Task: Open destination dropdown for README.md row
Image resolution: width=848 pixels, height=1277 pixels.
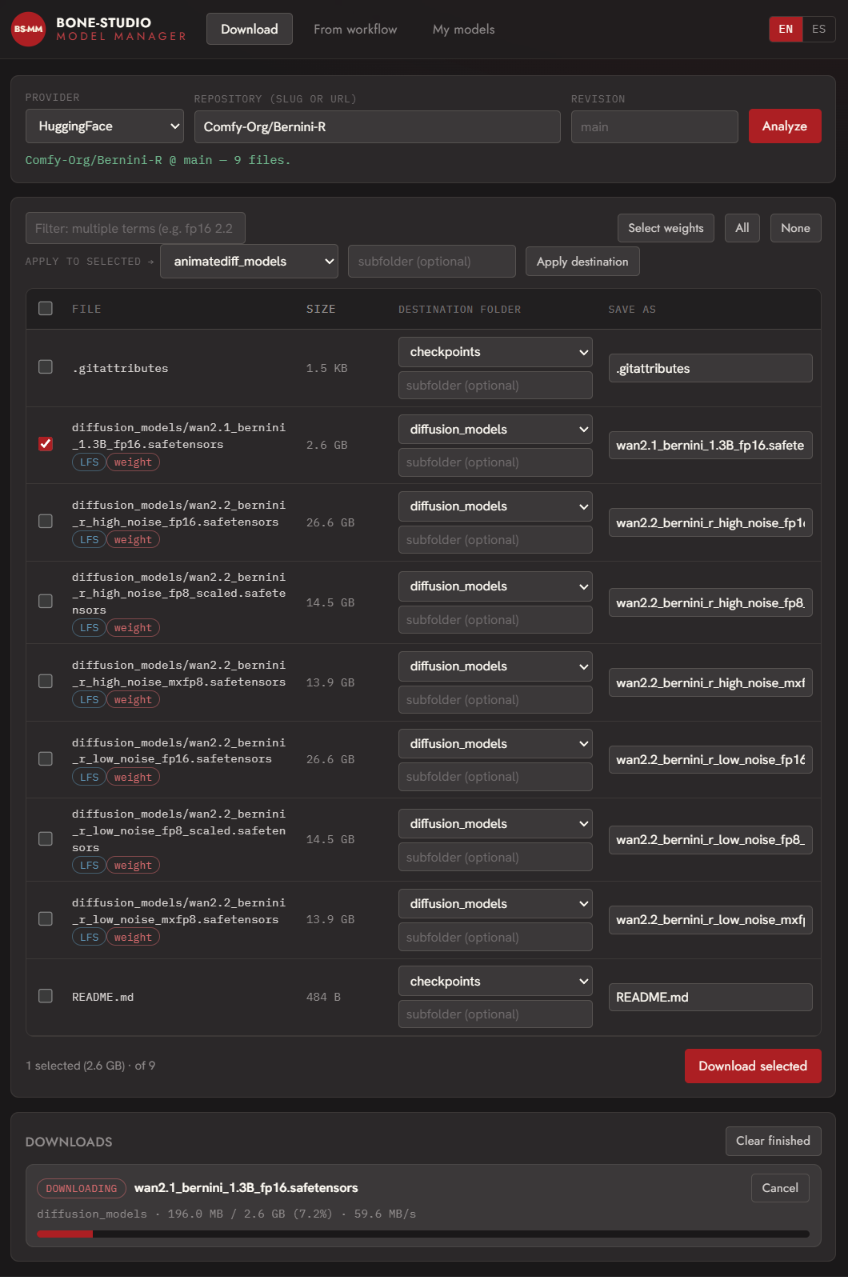Action: [495, 981]
